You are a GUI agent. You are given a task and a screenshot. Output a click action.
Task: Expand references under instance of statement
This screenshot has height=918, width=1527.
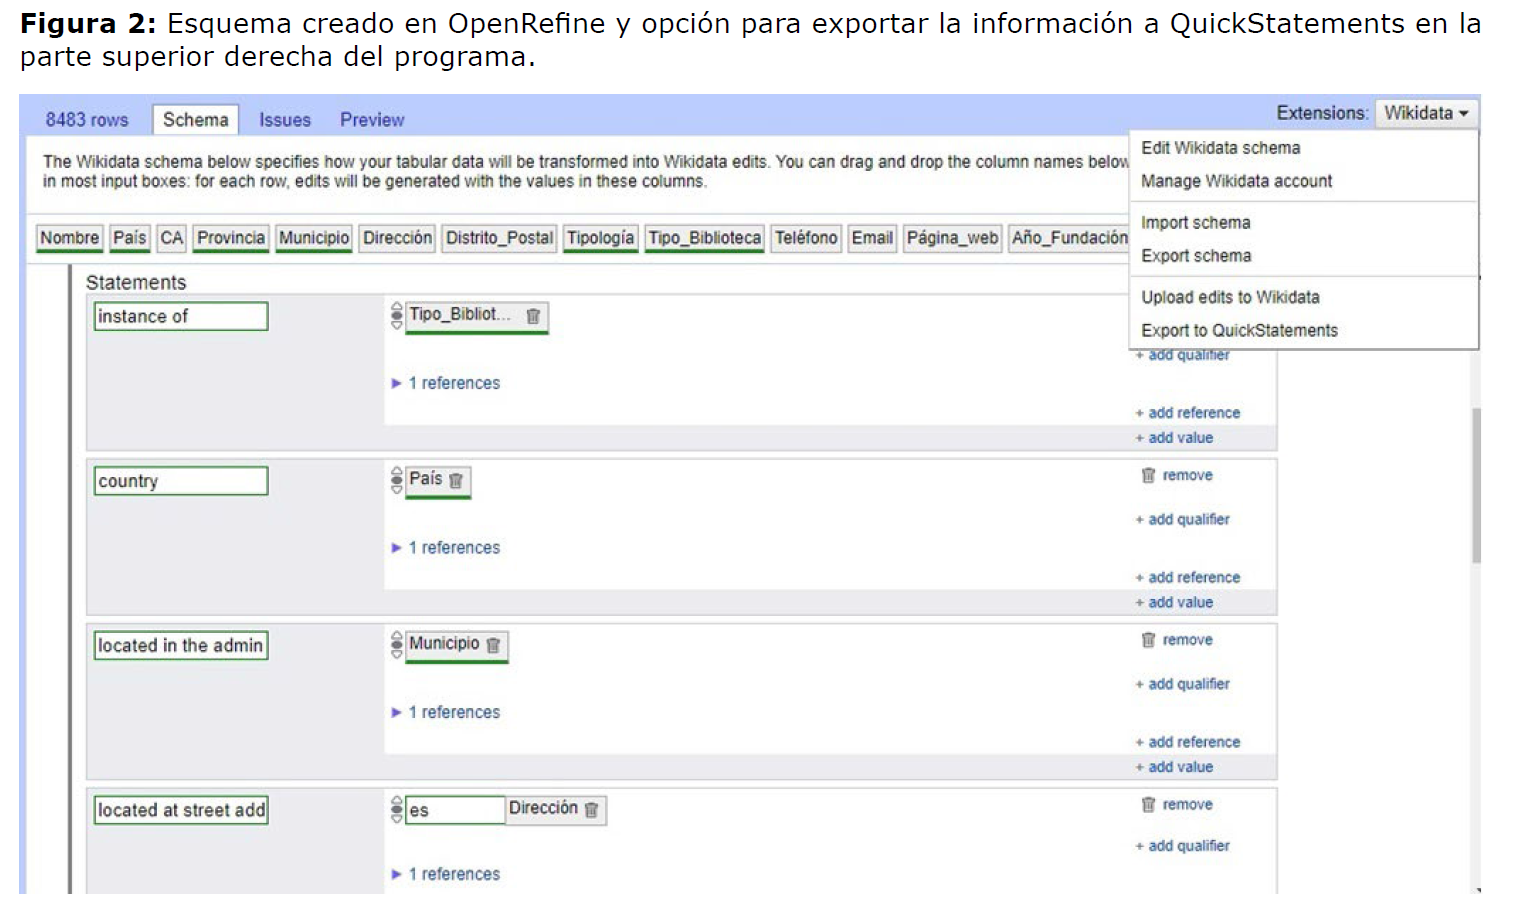click(x=445, y=383)
